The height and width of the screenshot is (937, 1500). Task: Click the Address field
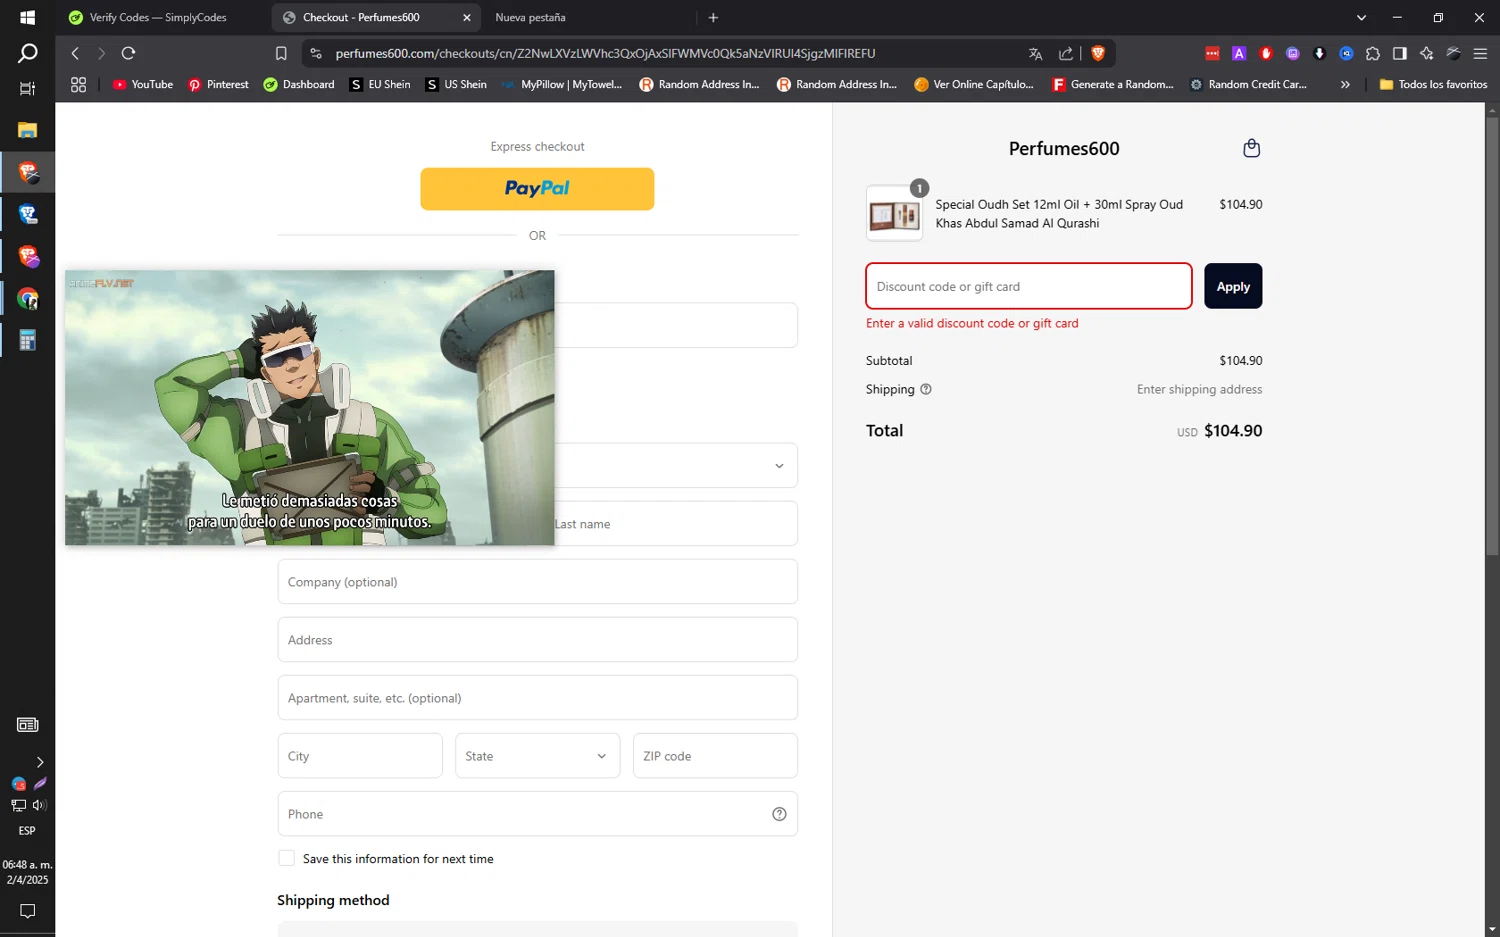pyautogui.click(x=537, y=640)
